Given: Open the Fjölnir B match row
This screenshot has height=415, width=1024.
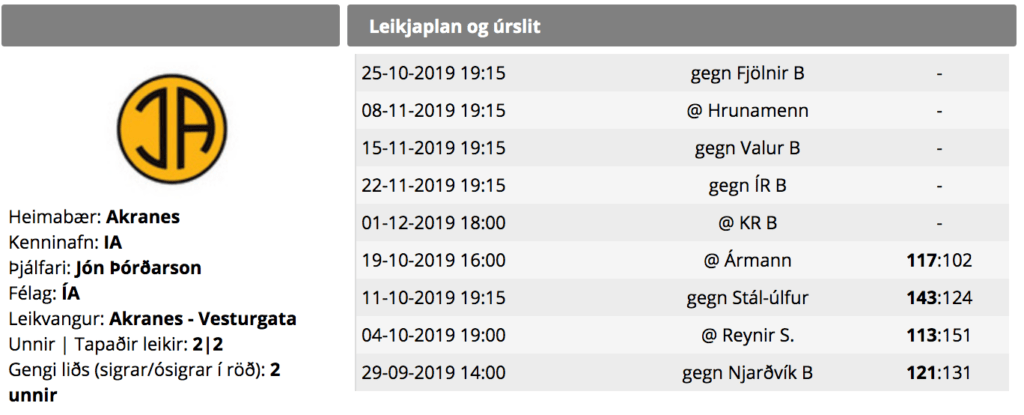Looking at the screenshot, I should point(682,73).
